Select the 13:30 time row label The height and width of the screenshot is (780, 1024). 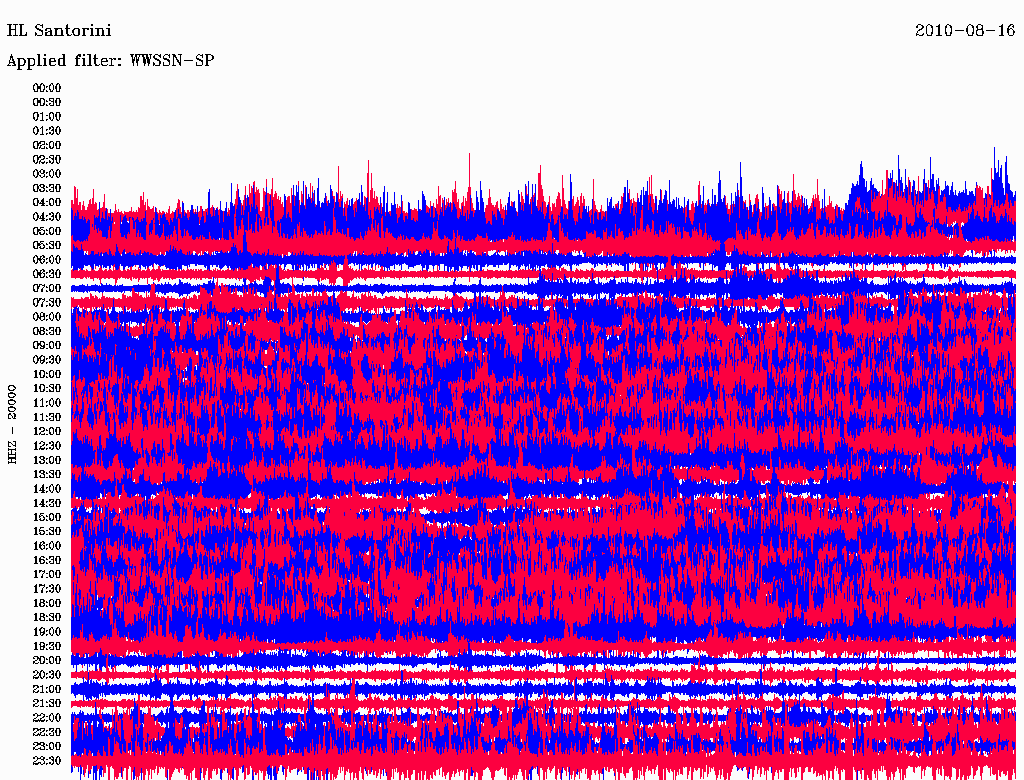tap(47, 475)
